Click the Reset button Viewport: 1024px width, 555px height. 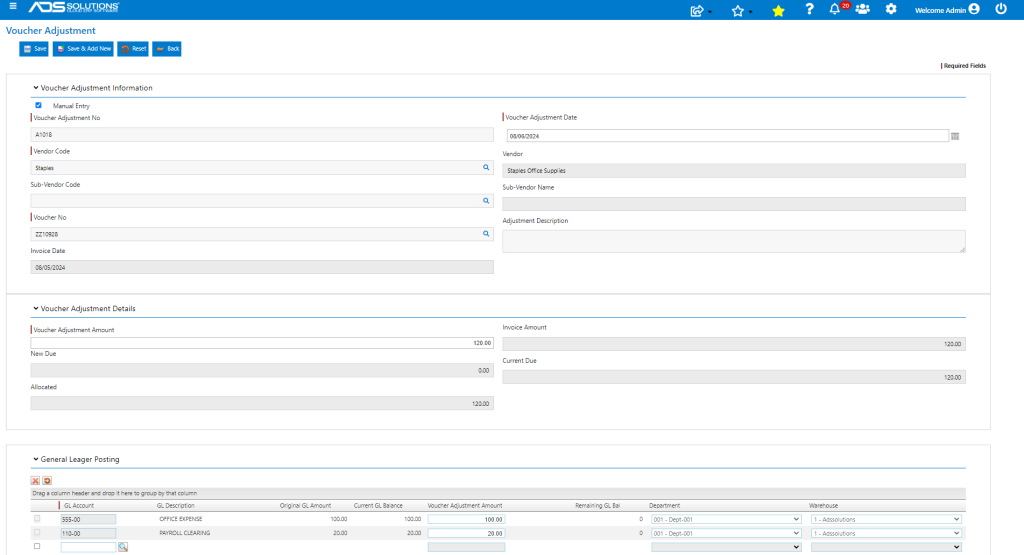click(133, 49)
